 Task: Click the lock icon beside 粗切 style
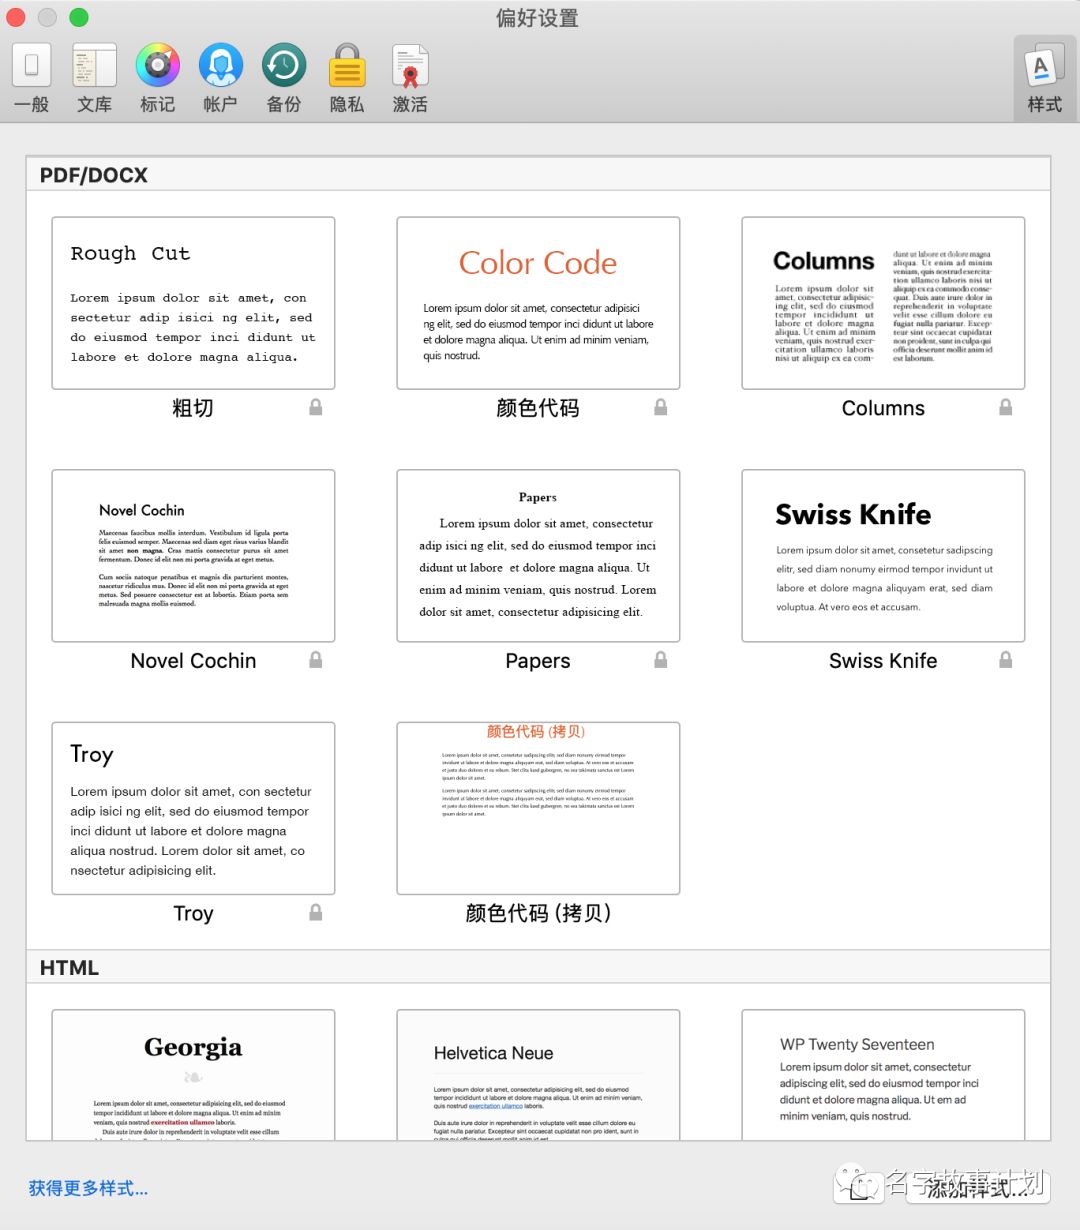pos(316,407)
